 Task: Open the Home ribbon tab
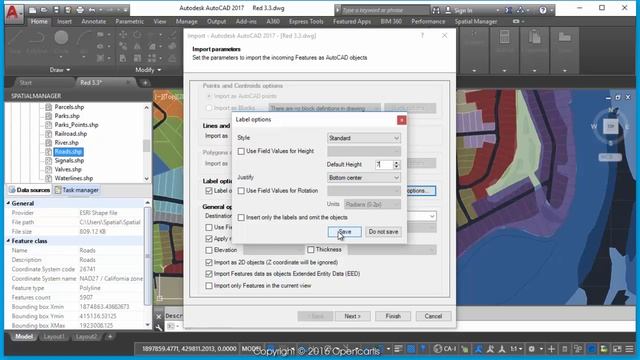click(39, 21)
